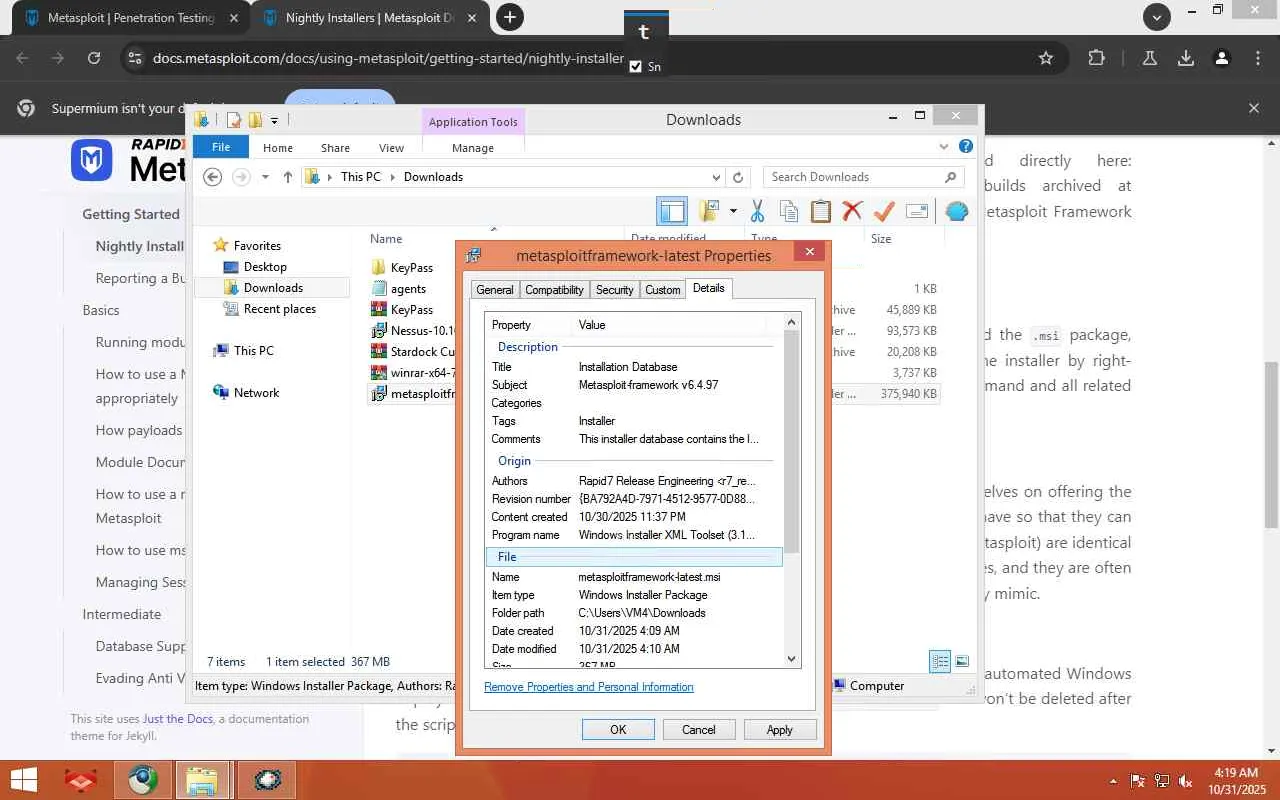Open Explorer Help question mark icon
1280x800 pixels.
pos(966,146)
